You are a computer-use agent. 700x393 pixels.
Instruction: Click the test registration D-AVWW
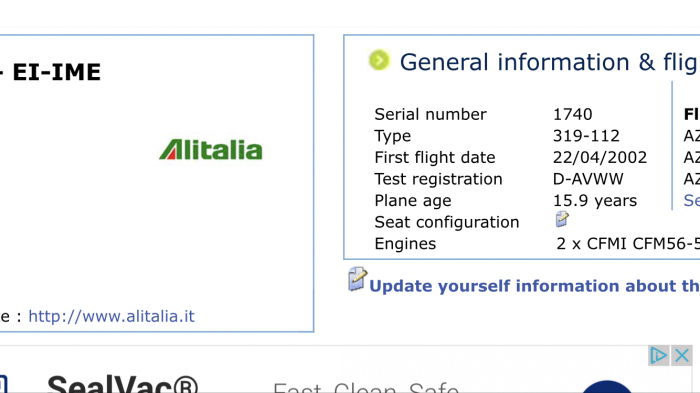point(588,179)
